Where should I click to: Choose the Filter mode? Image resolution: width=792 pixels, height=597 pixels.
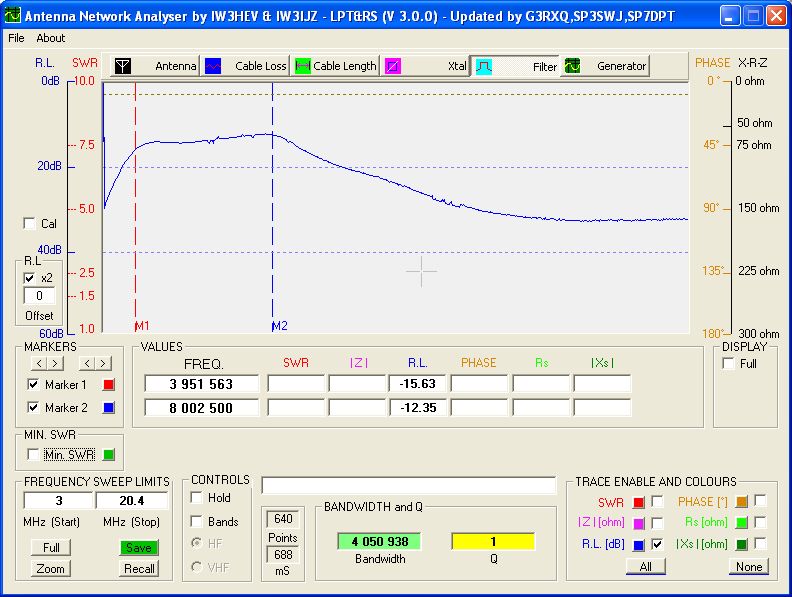[516, 66]
